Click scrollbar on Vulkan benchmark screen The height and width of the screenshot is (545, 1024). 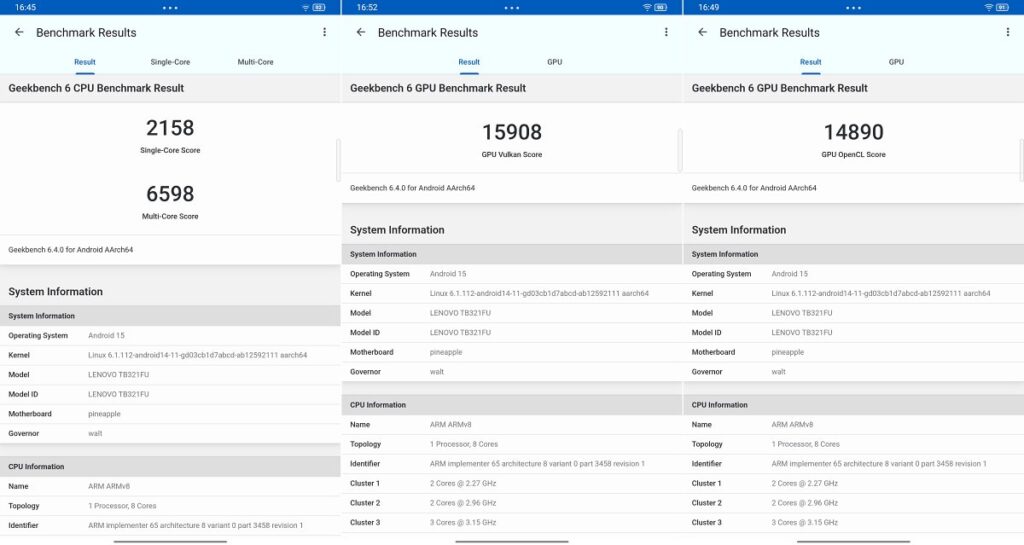680,150
